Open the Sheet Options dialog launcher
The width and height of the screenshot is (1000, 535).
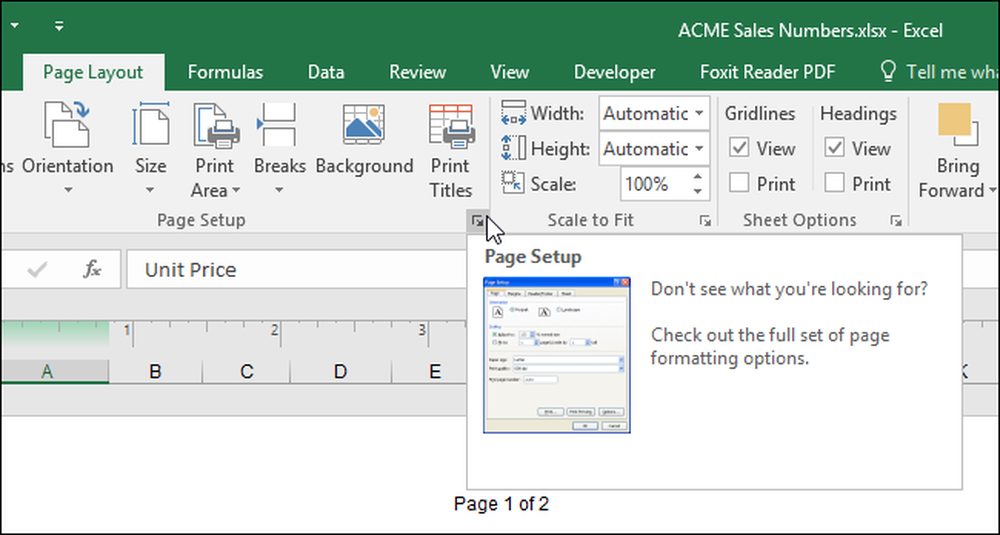click(x=896, y=221)
